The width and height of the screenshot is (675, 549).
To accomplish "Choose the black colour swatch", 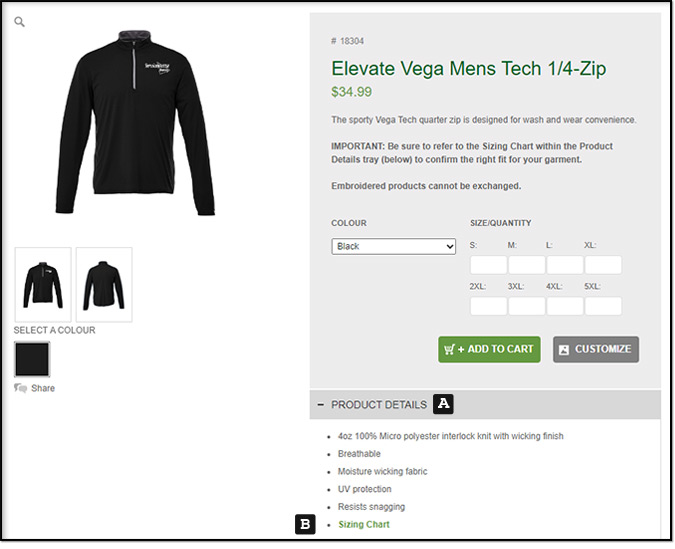I will pyautogui.click(x=32, y=359).
